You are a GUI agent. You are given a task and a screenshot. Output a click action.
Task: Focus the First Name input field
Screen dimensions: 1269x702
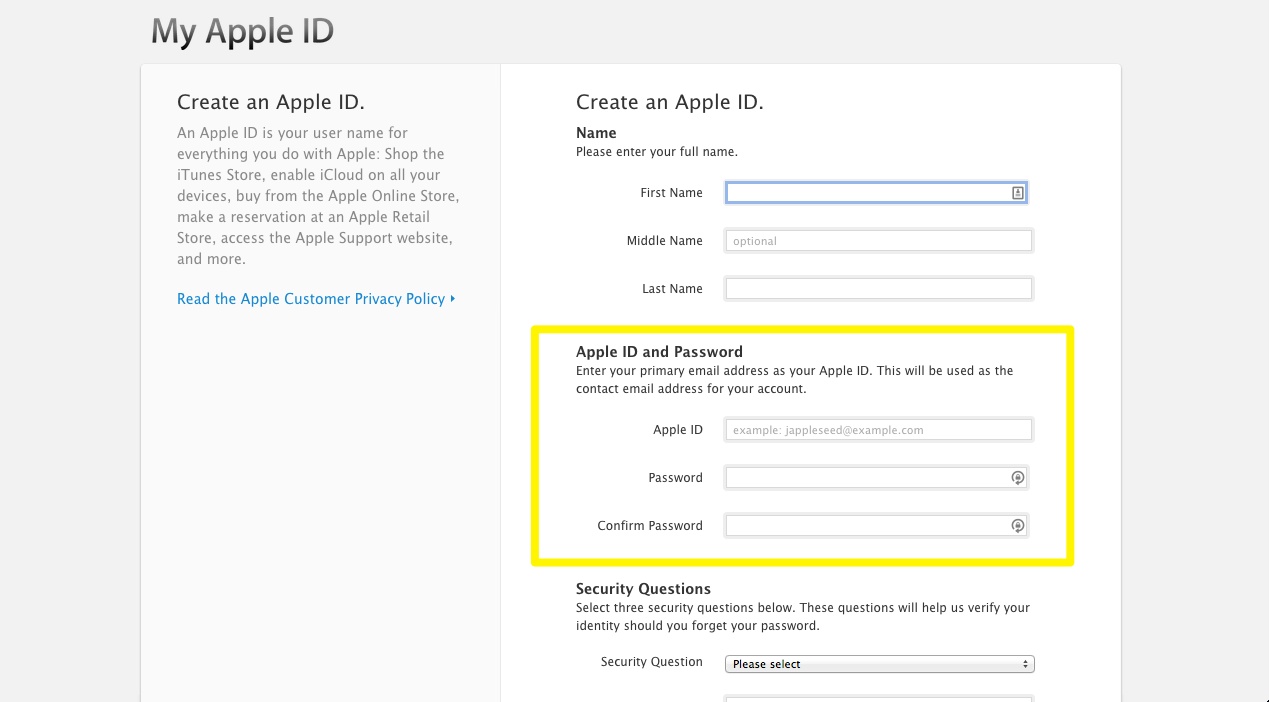coord(877,193)
